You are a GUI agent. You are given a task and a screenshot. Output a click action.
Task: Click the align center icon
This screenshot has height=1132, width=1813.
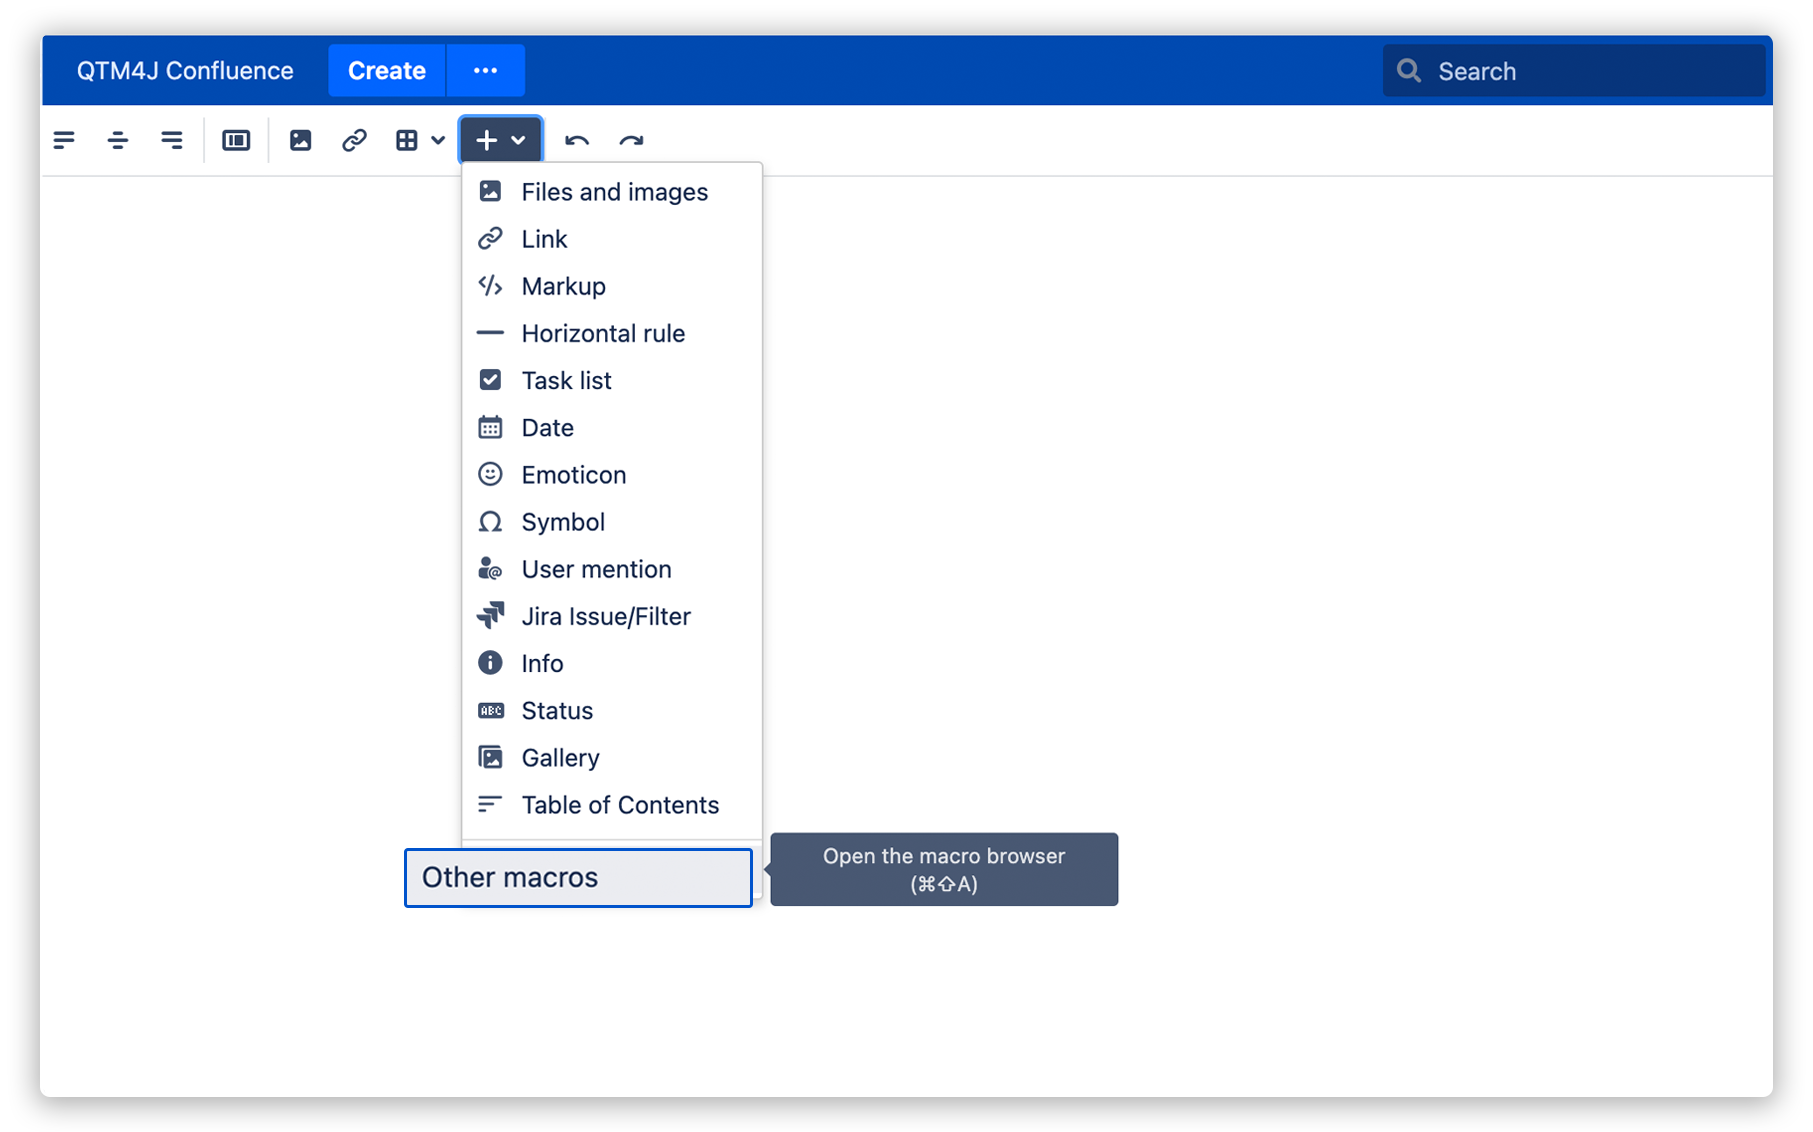118,140
